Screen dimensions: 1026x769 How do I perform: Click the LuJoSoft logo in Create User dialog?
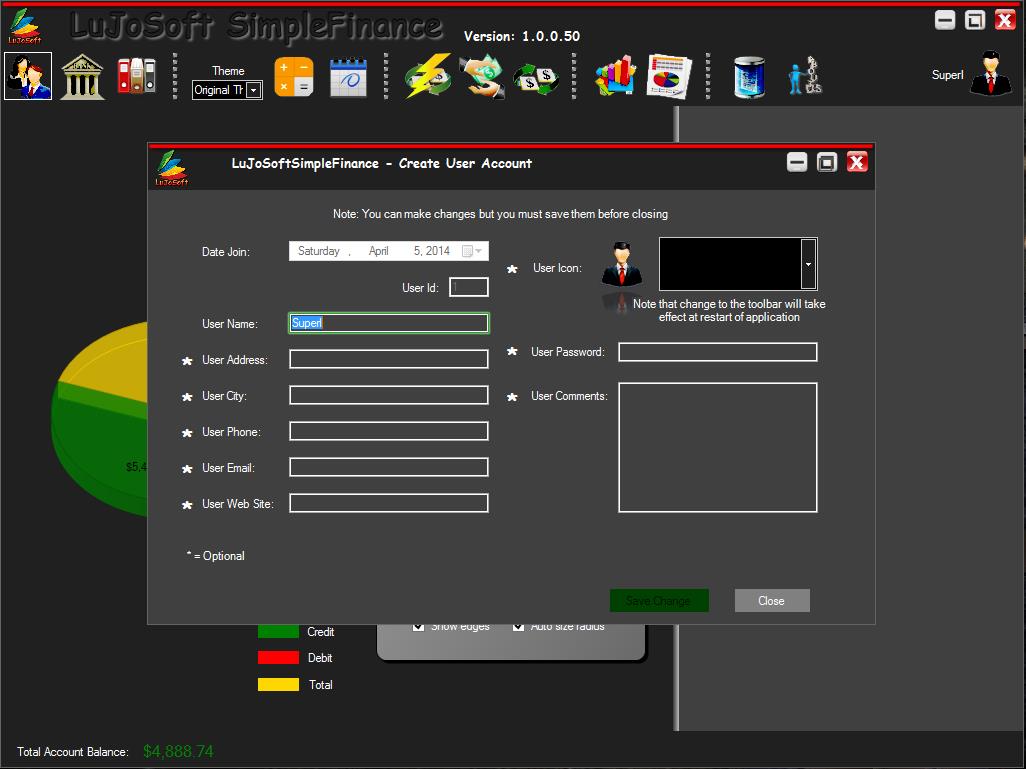(171, 168)
